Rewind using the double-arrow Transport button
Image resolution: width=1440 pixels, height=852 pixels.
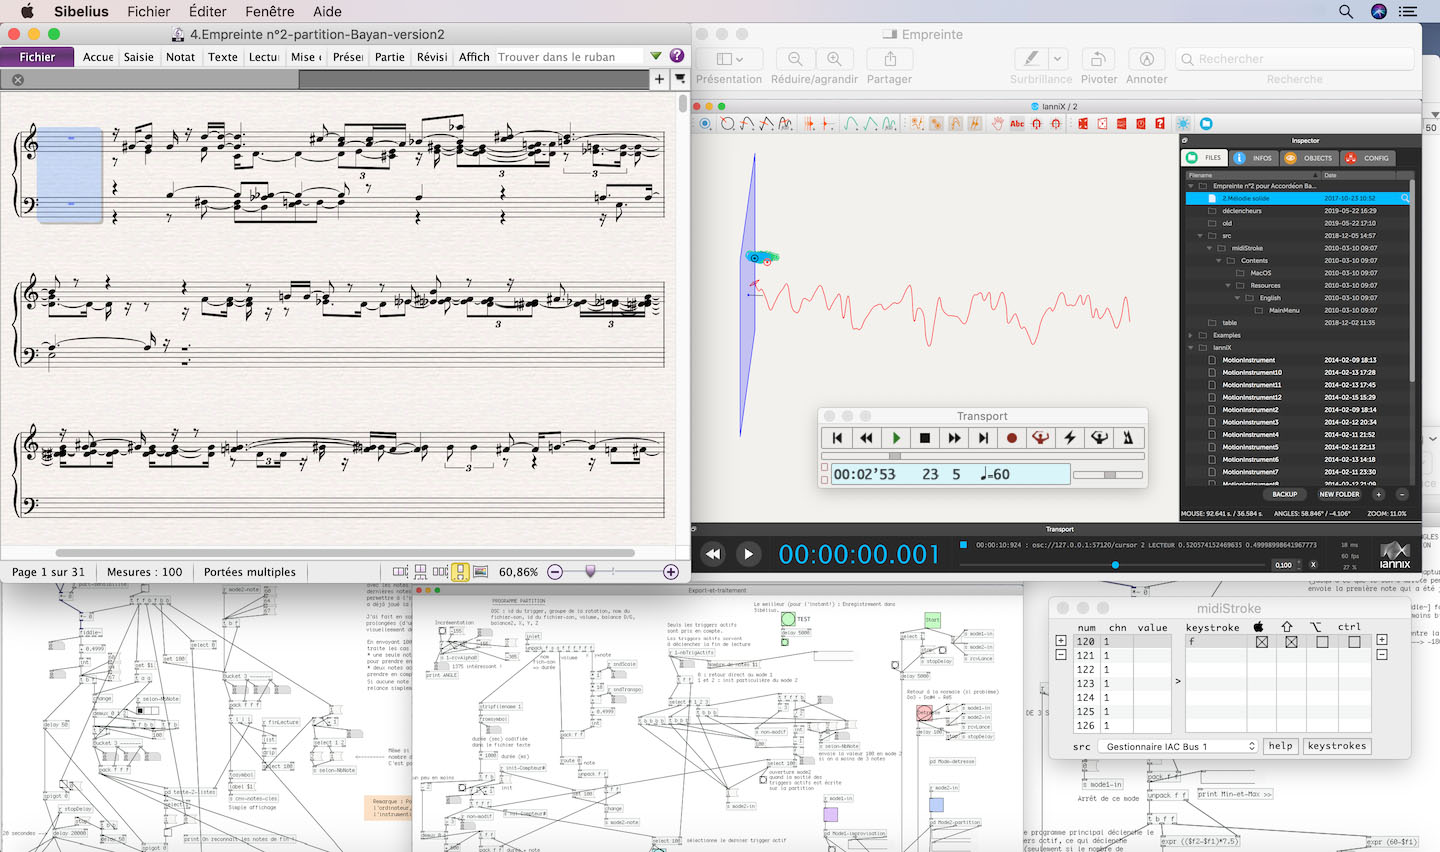(x=867, y=438)
